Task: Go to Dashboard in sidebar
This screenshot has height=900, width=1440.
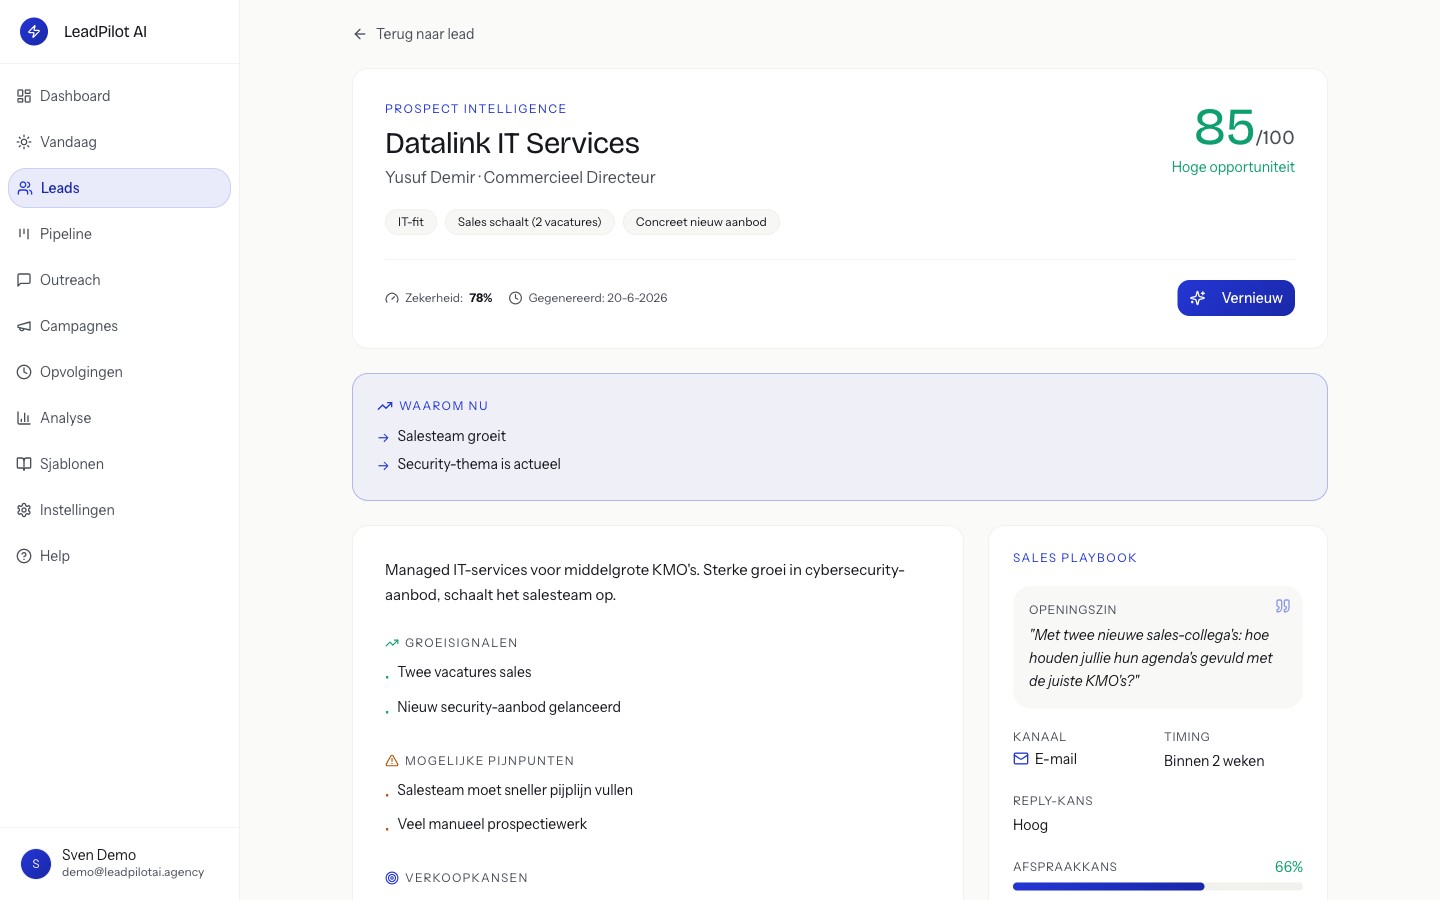Action: click(x=119, y=96)
